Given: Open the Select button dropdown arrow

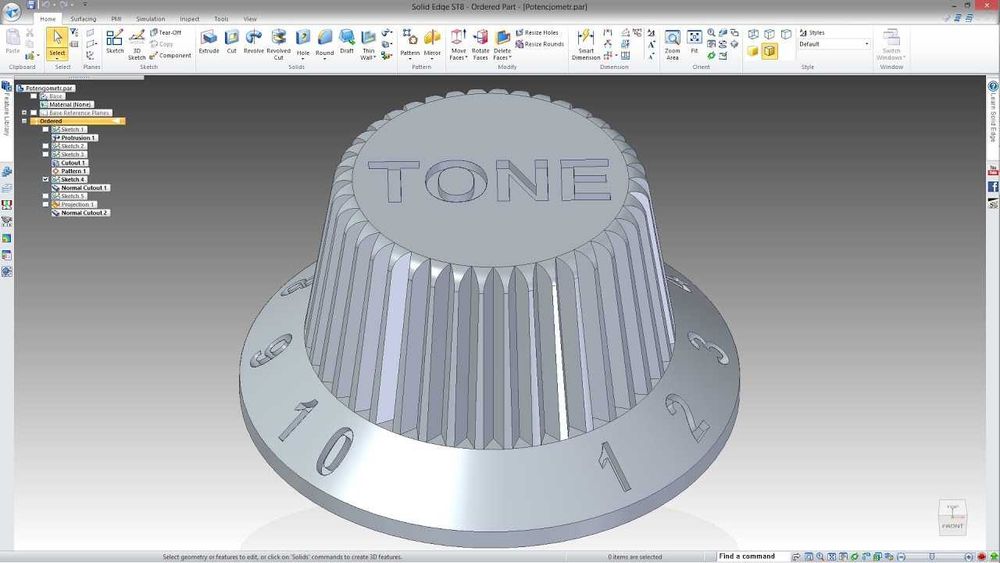Looking at the screenshot, I should coord(57,59).
